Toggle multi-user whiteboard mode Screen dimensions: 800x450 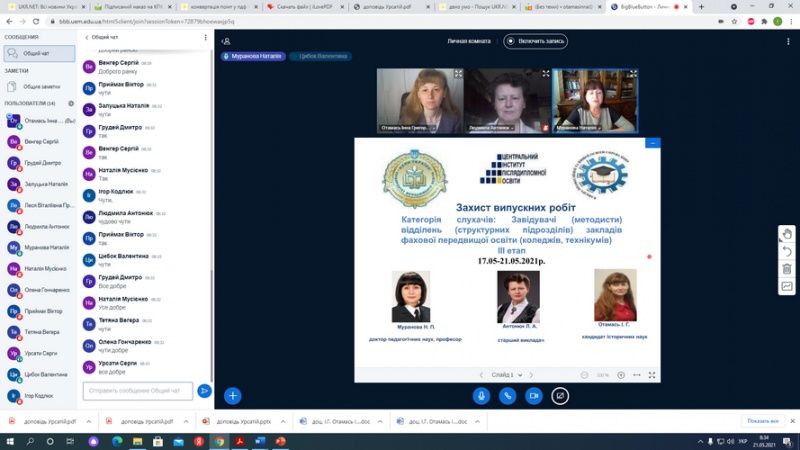pos(787,286)
